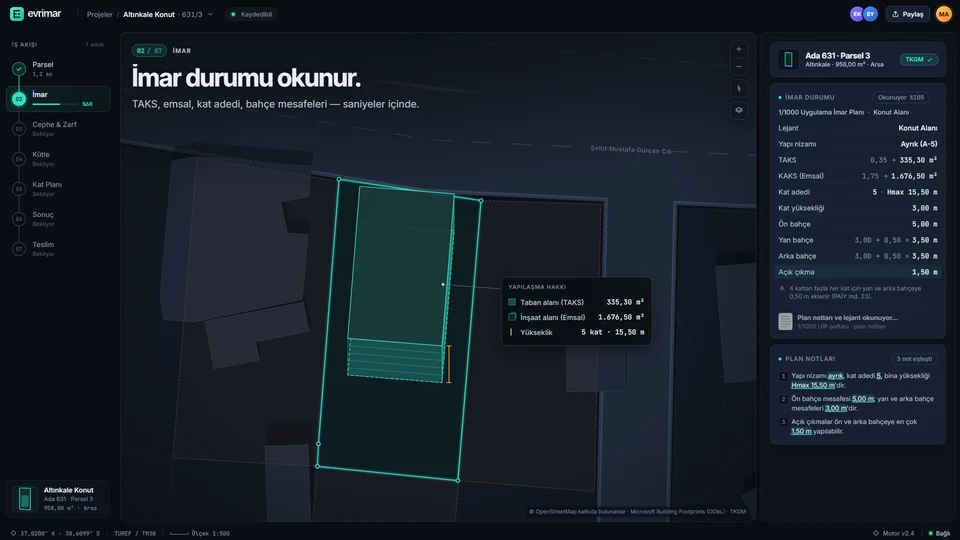Image resolution: width=960 pixels, height=540 pixels.
Task: Click the Yükseklik orange legend marker
Action: point(511,332)
